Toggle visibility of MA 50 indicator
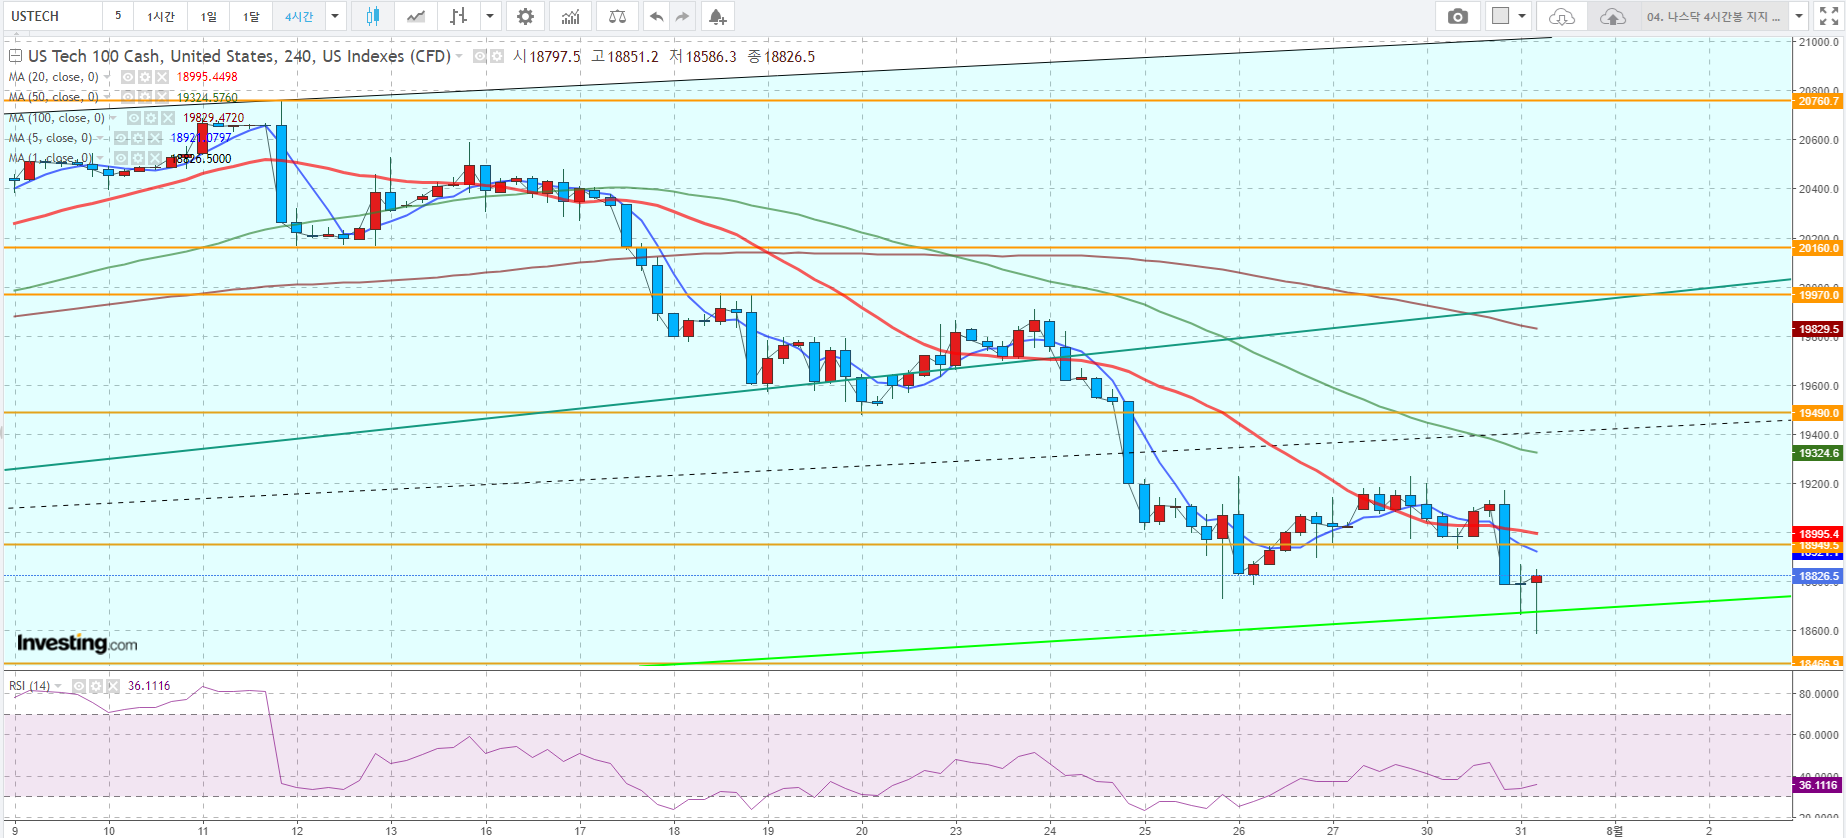The image size is (1846, 838). pos(128,97)
